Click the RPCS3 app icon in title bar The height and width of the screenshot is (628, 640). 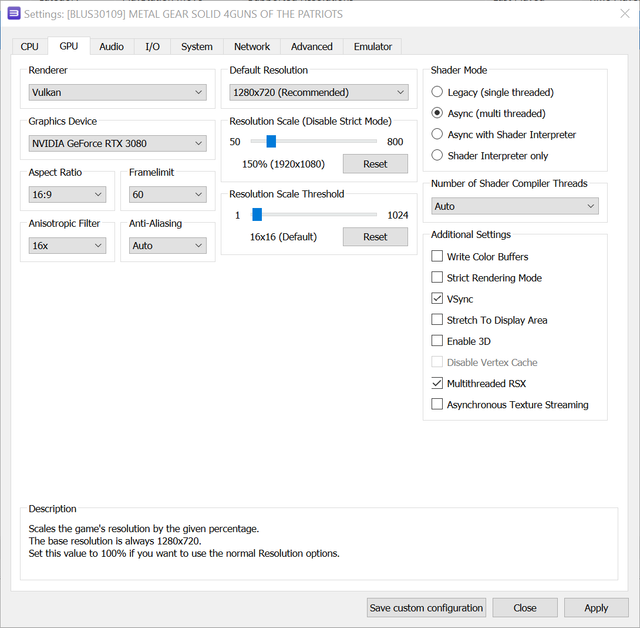pos(14,14)
